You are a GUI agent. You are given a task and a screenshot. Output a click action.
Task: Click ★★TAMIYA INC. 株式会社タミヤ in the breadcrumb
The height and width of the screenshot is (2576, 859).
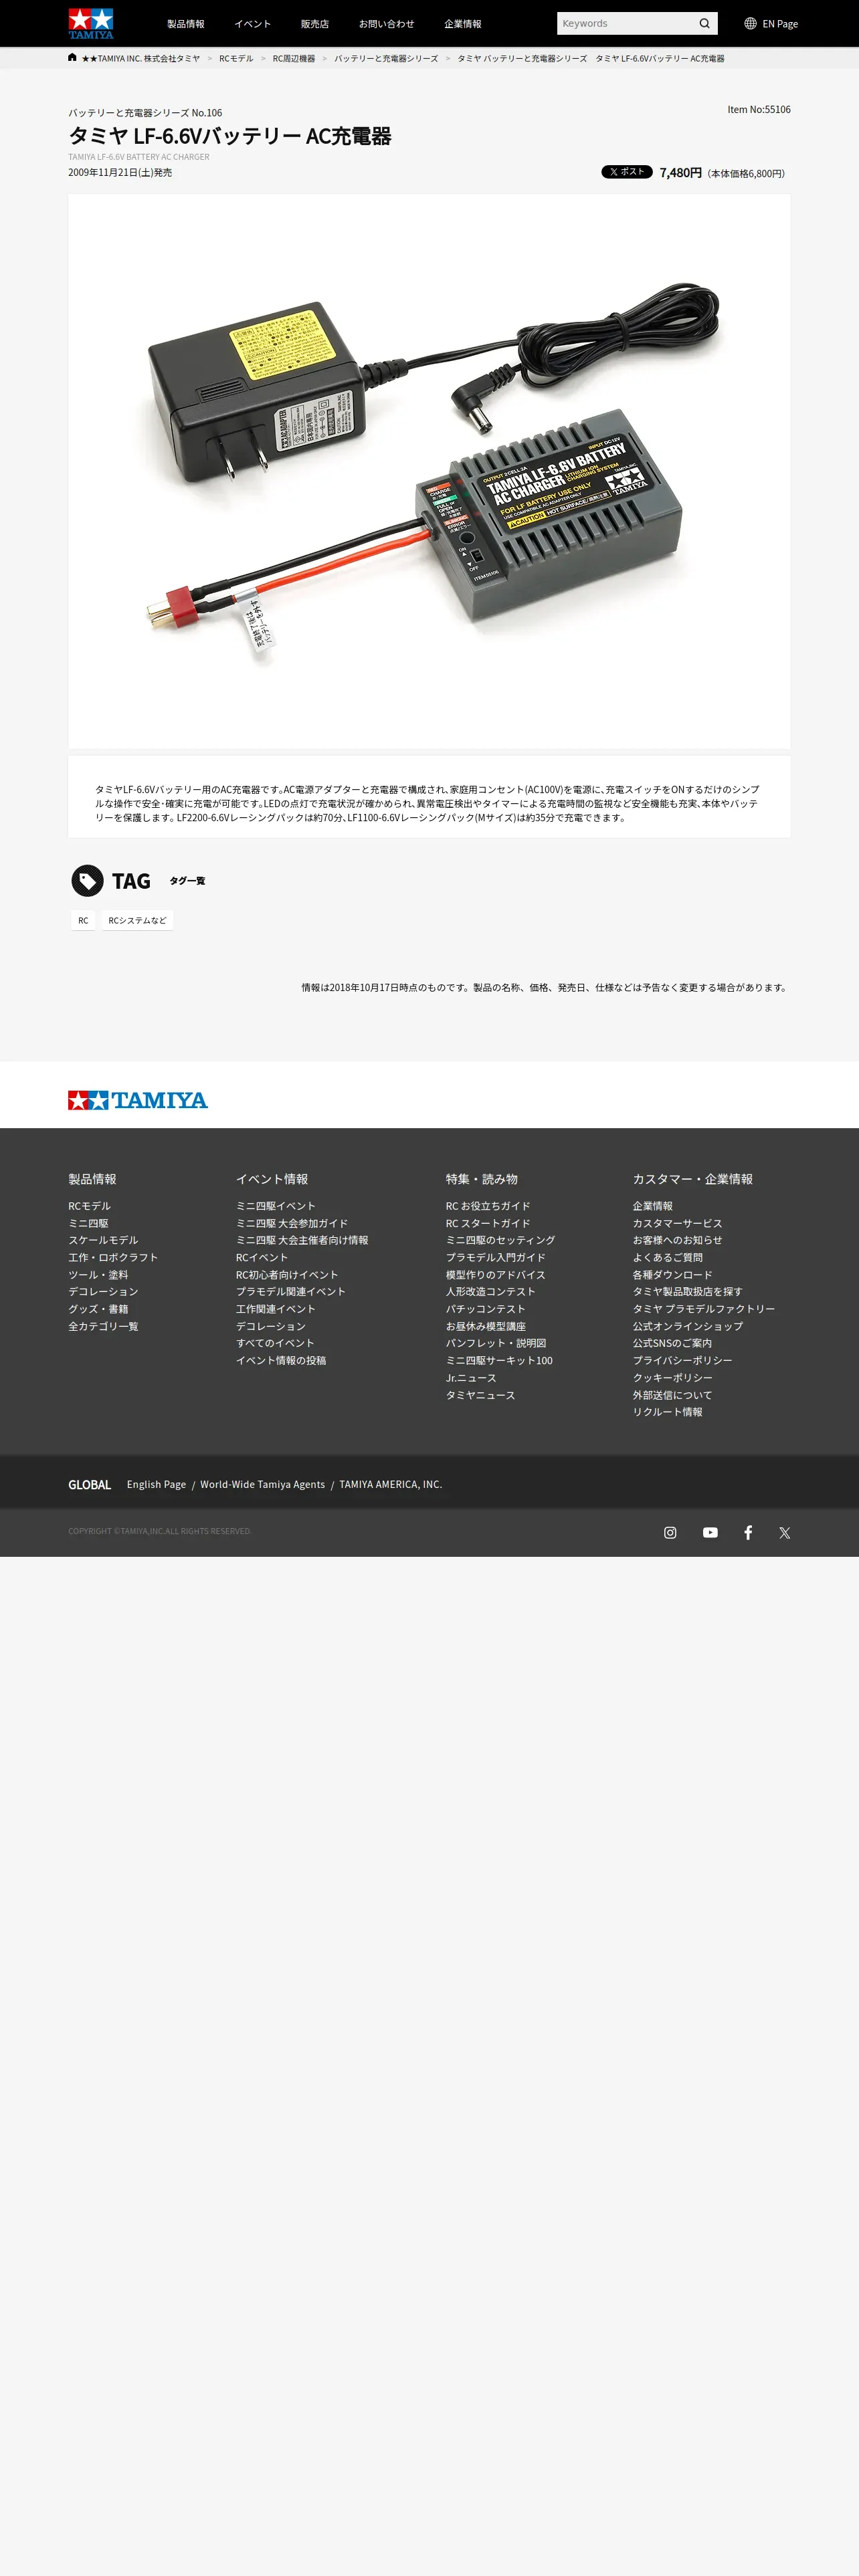(x=140, y=58)
